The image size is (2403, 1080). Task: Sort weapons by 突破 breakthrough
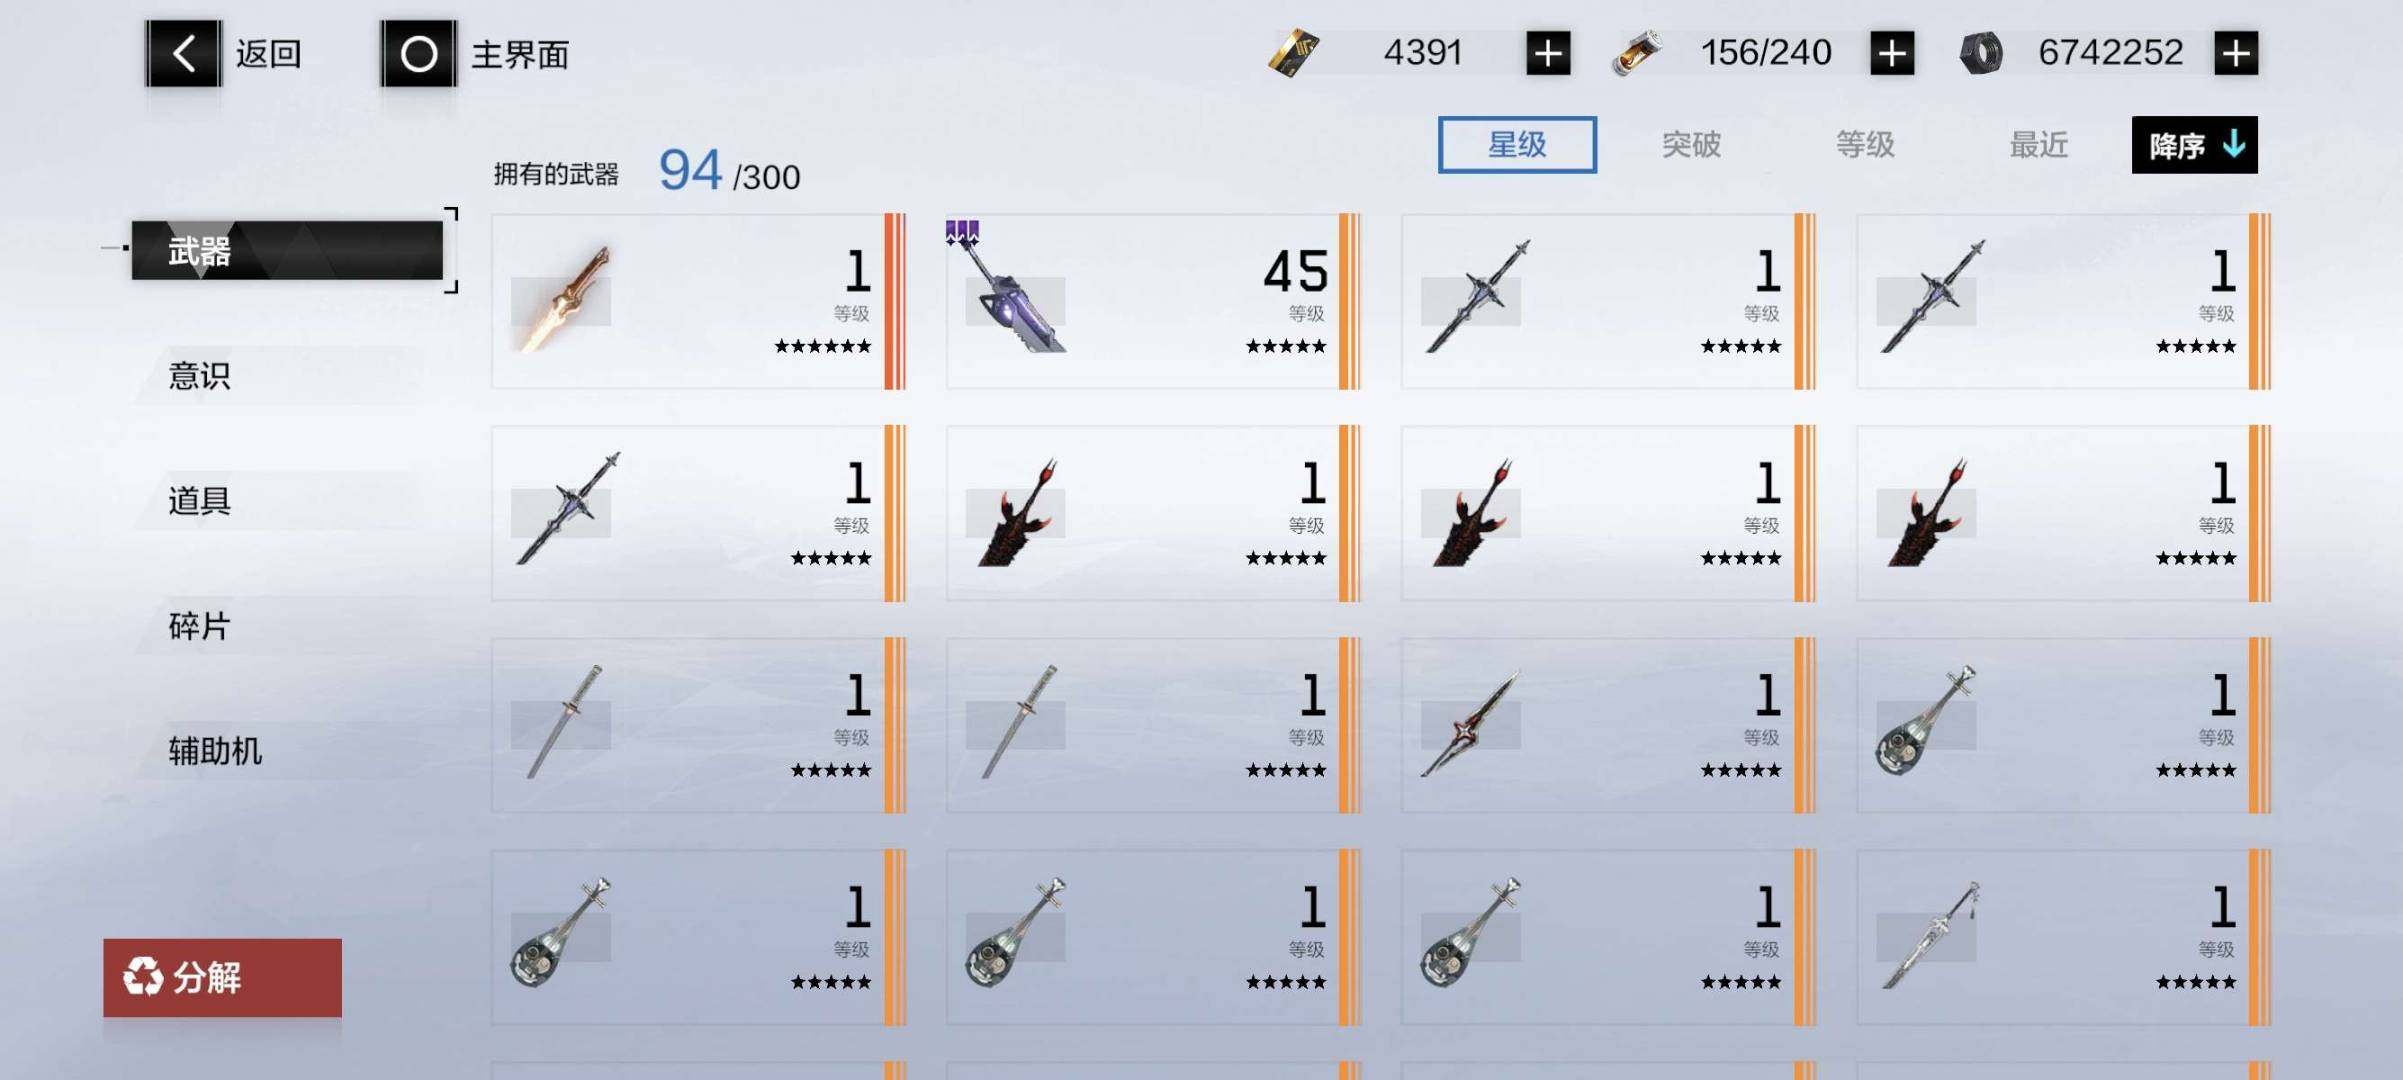click(1691, 145)
